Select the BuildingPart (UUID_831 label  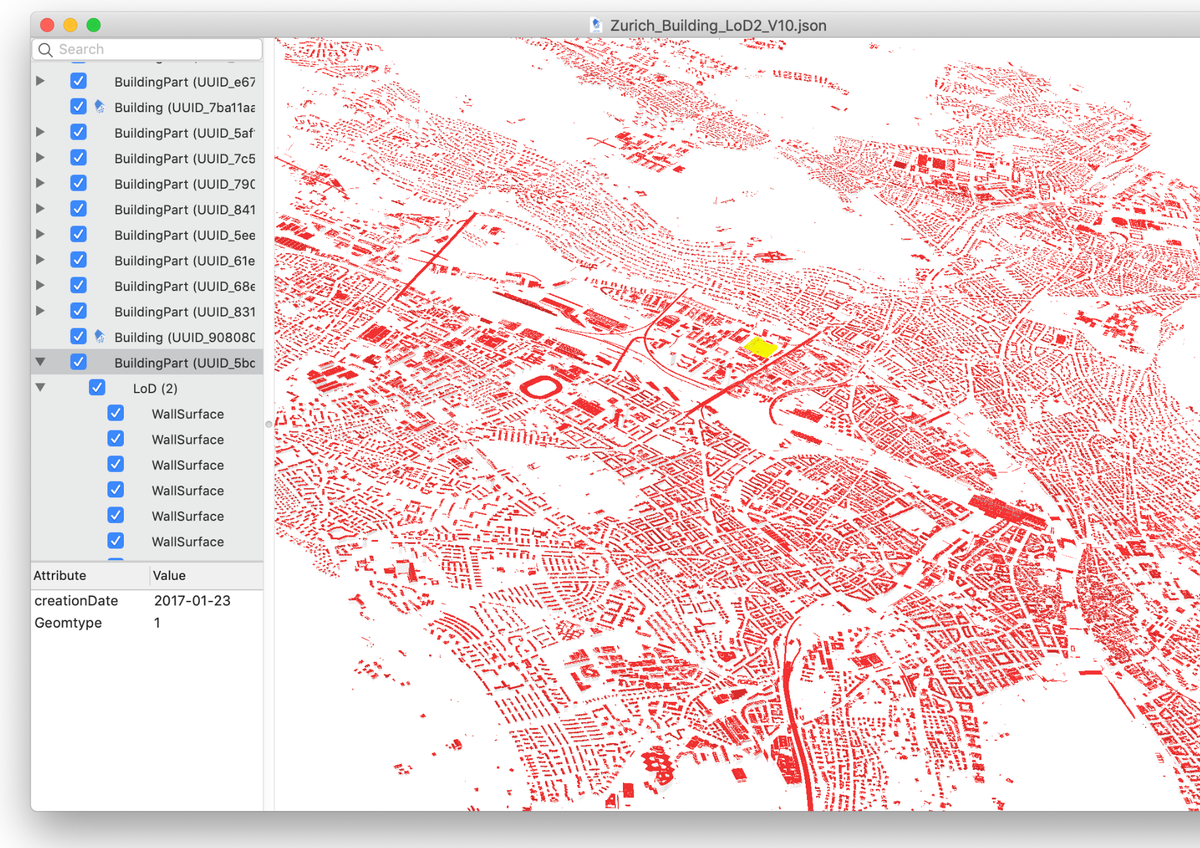(x=185, y=311)
